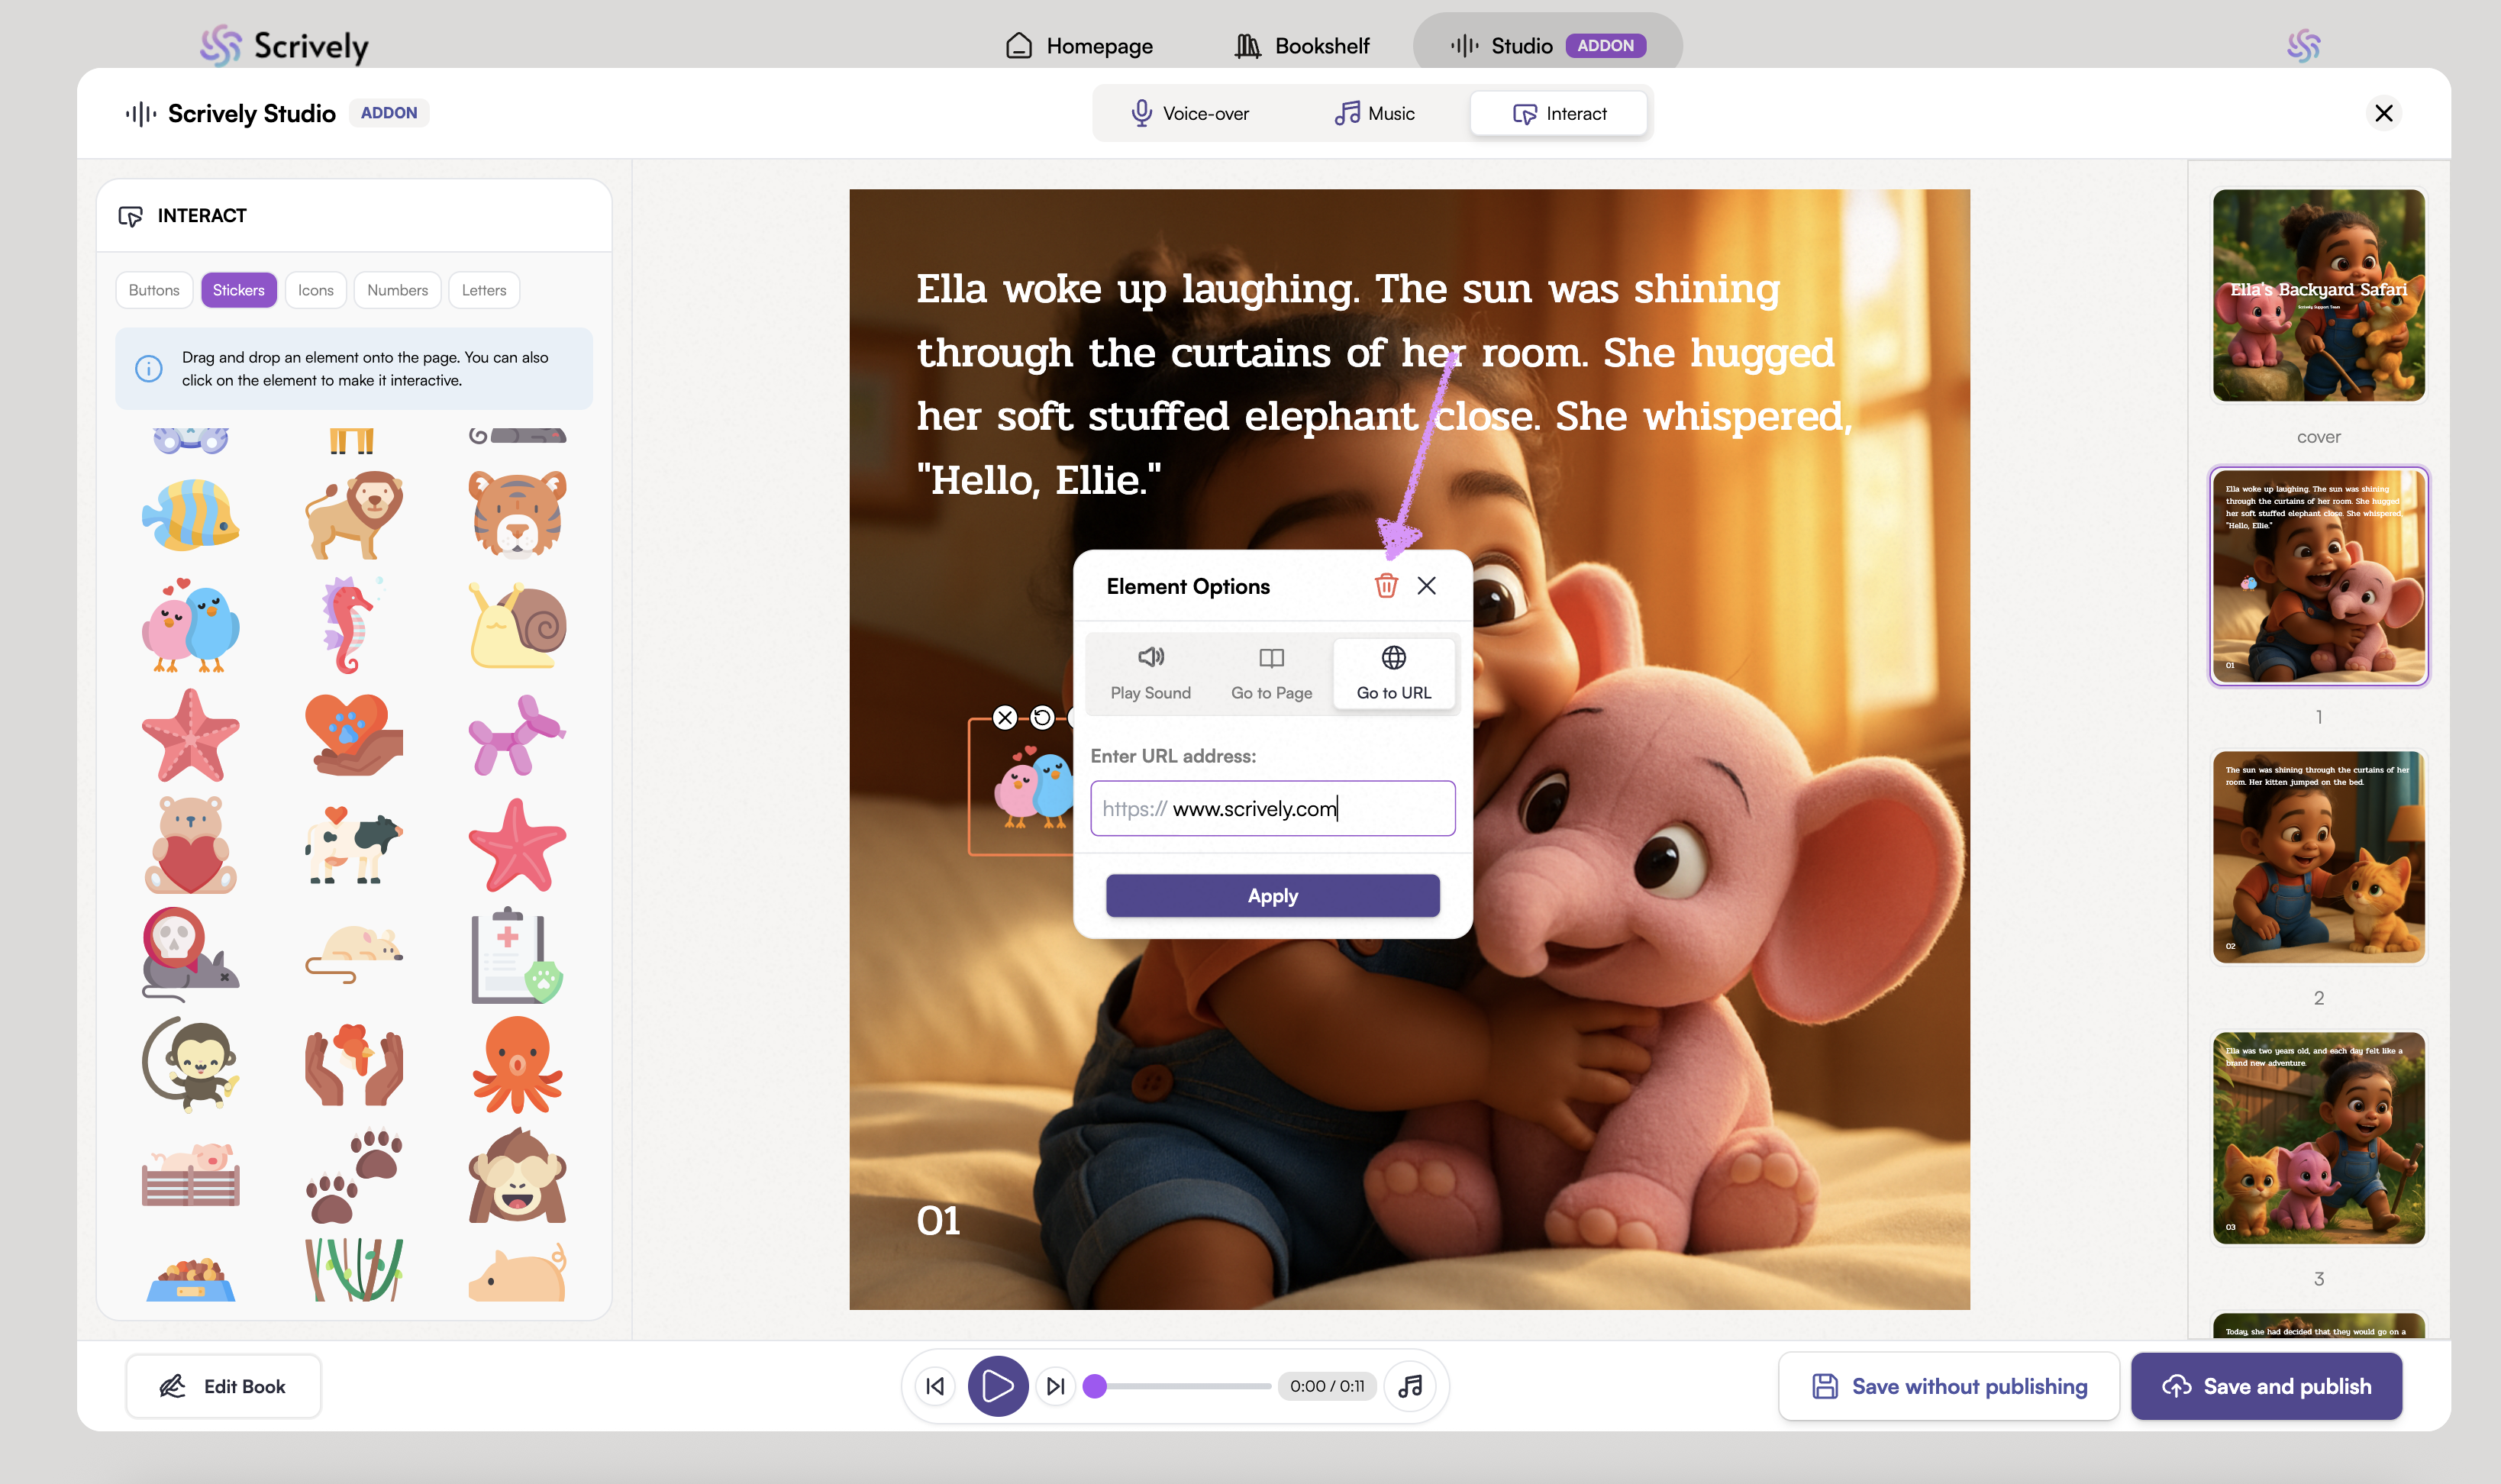Delete element using the red trash icon

(x=1386, y=586)
